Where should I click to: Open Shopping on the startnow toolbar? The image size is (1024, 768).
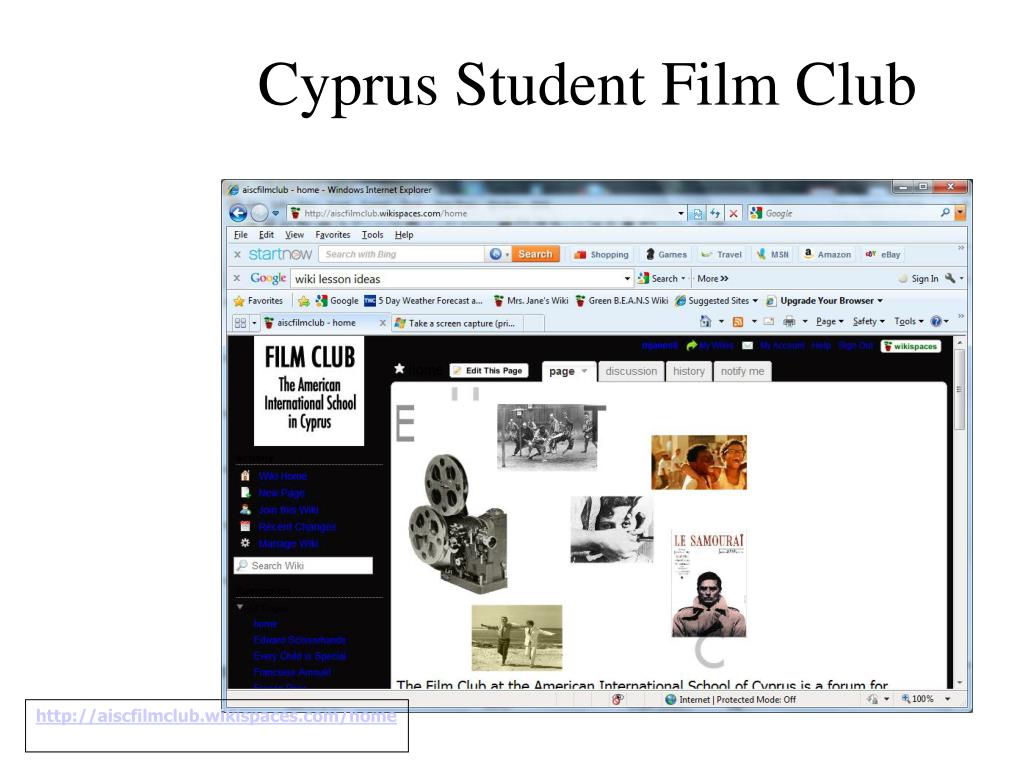[x=601, y=255]
